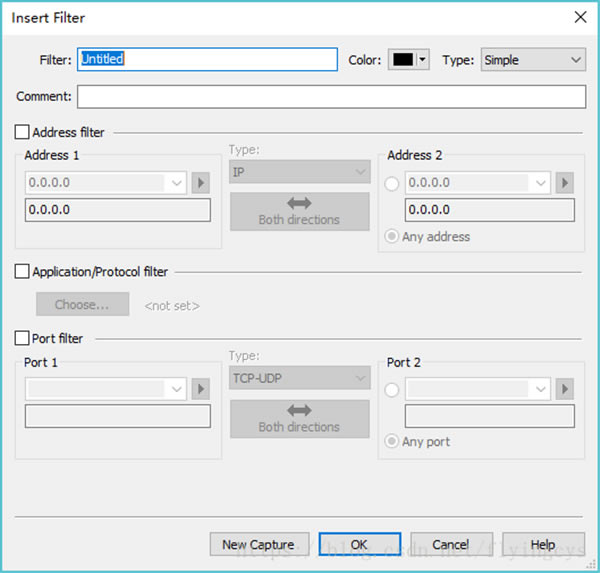The height and width of the screenshot is (573, 600).
Task: Open the filter Type Simple dropdown
Action: click(533, 60)
